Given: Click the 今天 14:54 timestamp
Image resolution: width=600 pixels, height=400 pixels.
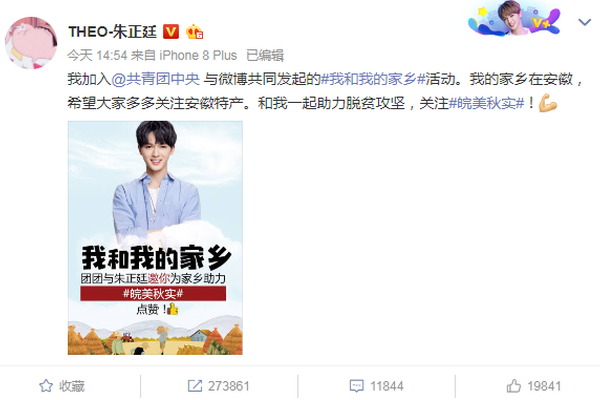Looking at the screenshot, I should pyautogui.click(x=97, y=56).
